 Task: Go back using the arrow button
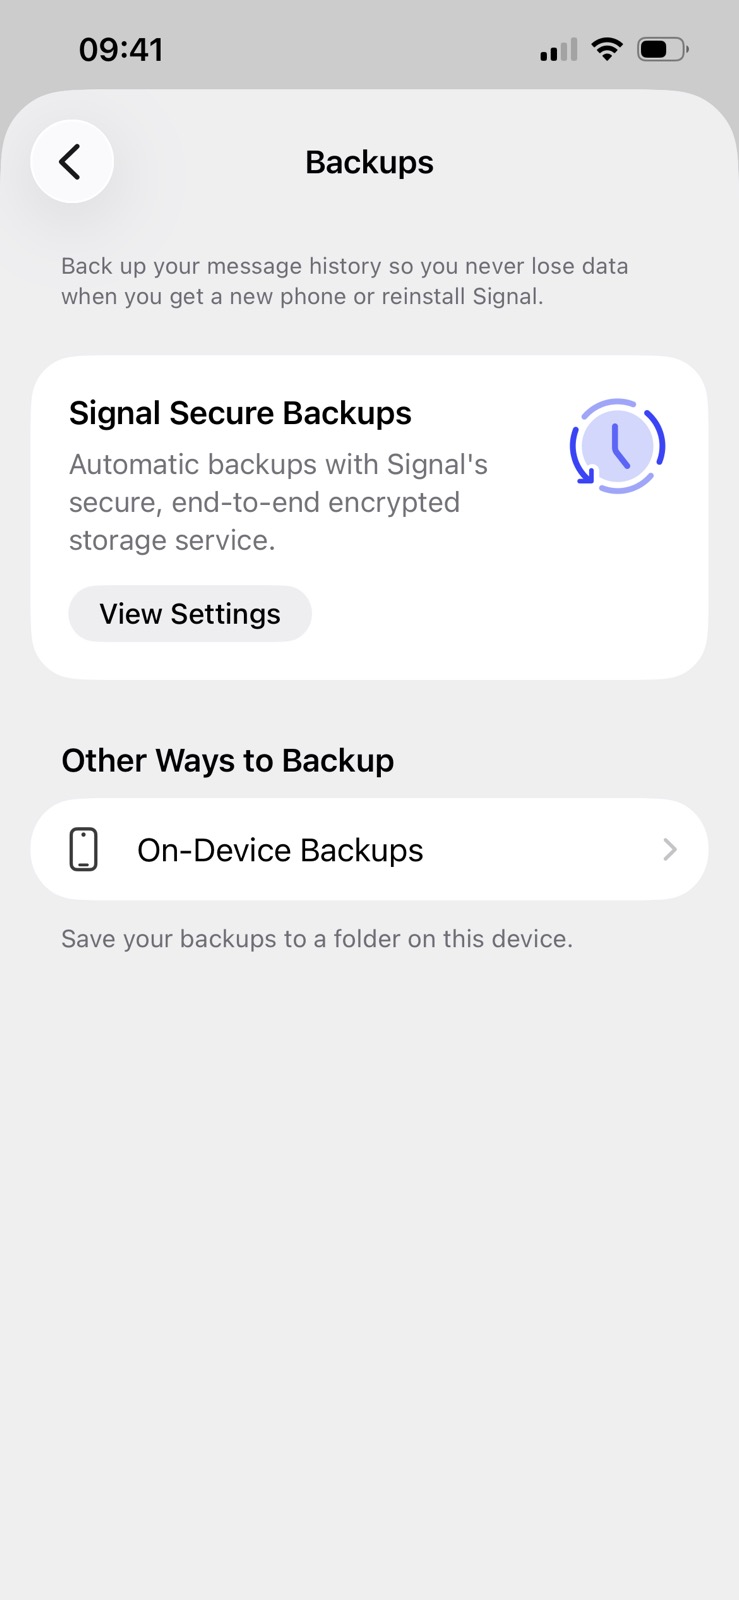point(72,161)
